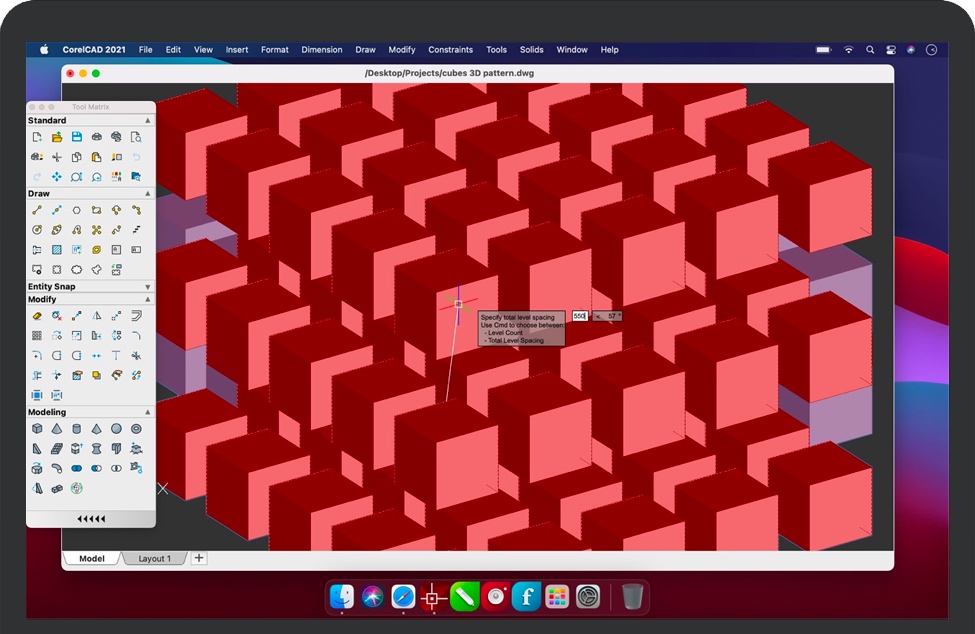This screenshot has height=634, width=975.
Task: Click the Paste clipboard icon
Action: (x=96, y=157)
